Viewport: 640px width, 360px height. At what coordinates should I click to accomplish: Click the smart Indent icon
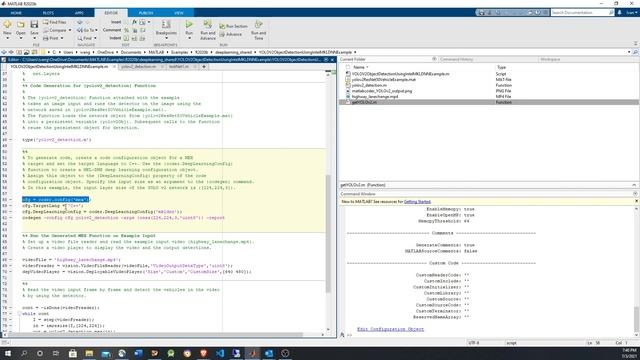click(127, 38)
